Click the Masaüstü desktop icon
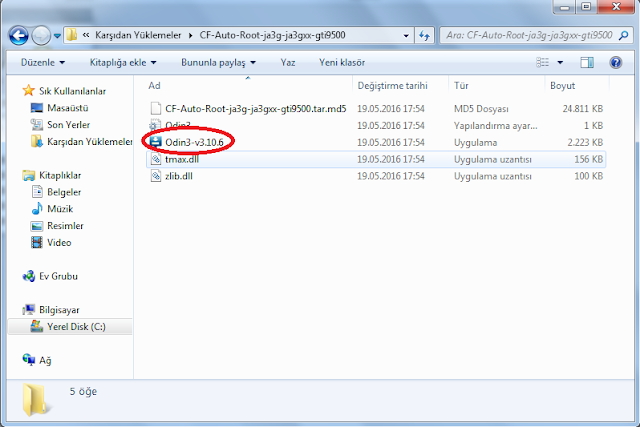640x427 pixels. (x=37, y=108)
